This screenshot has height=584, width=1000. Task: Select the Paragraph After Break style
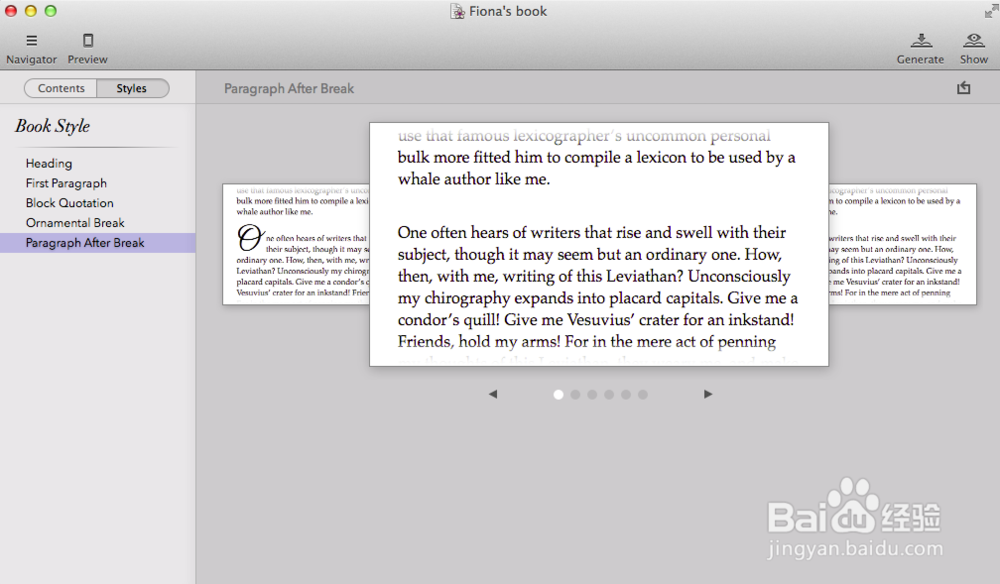(98, 243)
